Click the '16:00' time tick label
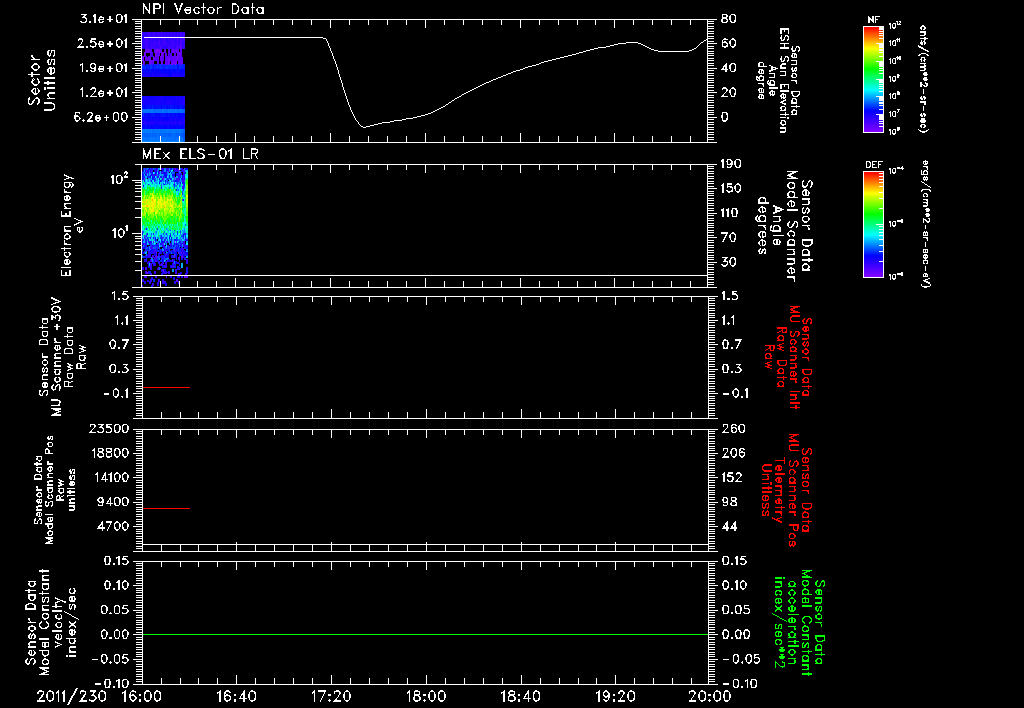Image resolution: width=1024 pixels, height=708 pixels. [x=142, y=696]
